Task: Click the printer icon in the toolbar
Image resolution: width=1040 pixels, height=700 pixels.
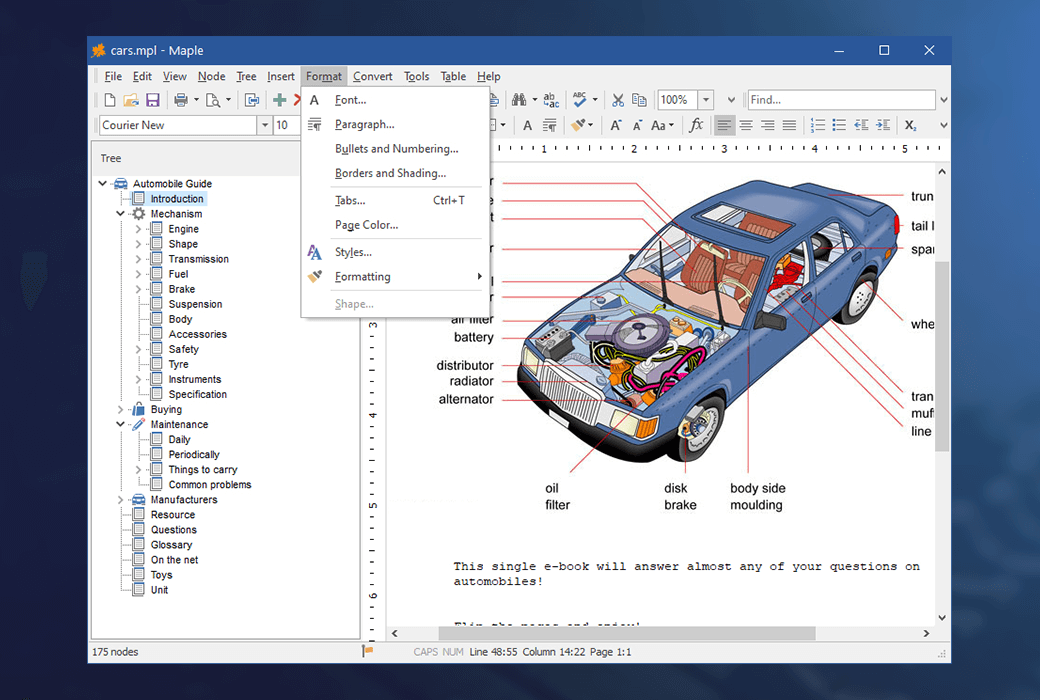Action: coord(180,100)
